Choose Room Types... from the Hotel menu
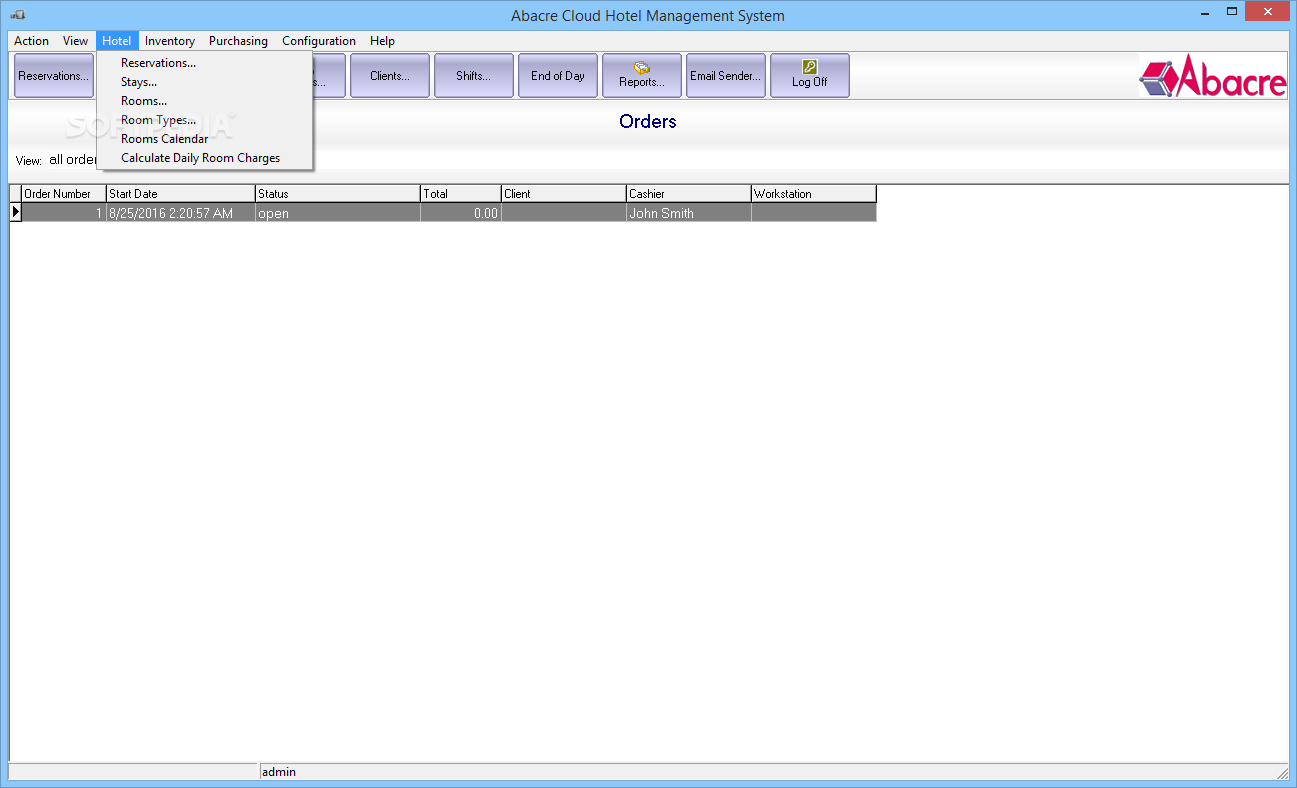This screenshot has height=788, width=1297. (x=205, y=120)
